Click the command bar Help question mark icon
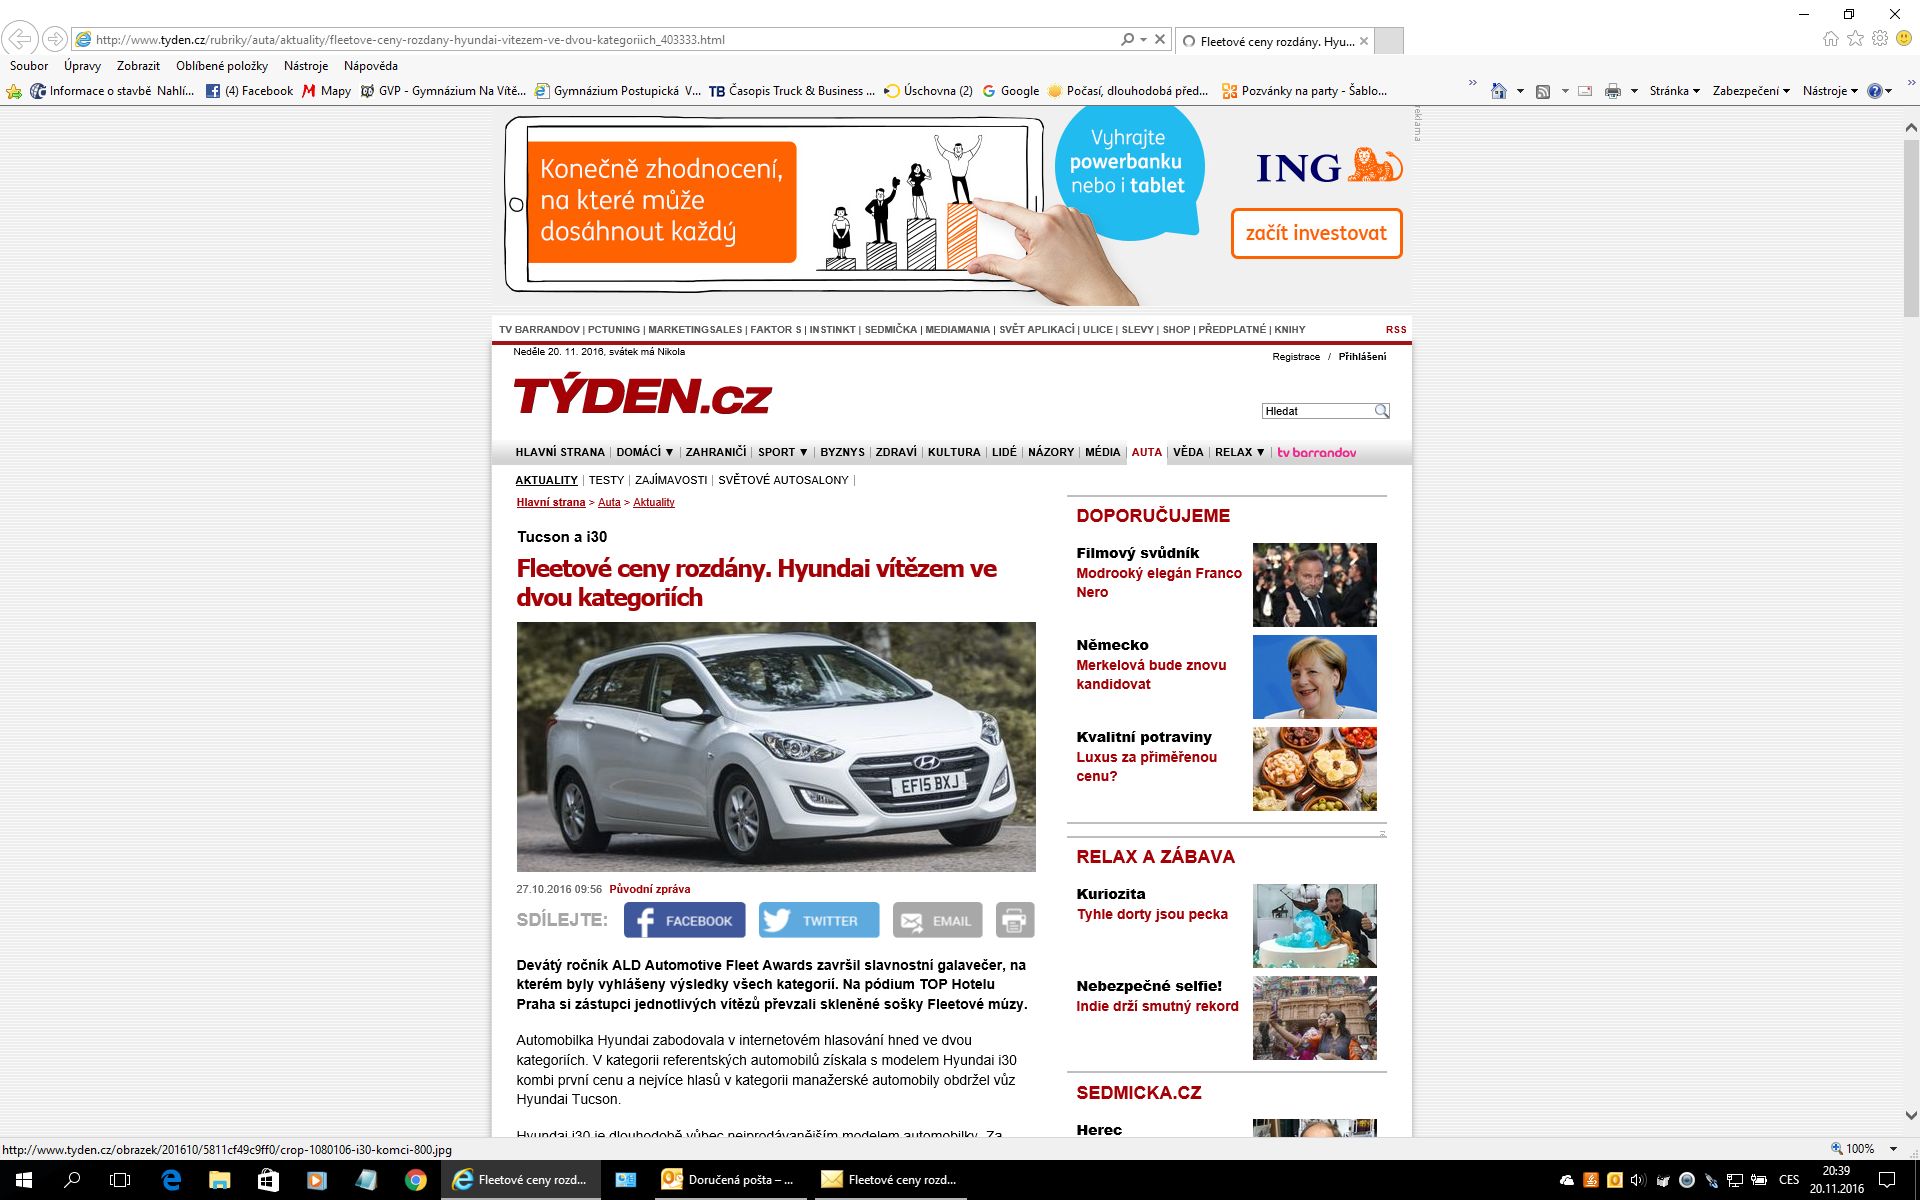Image resolution: width=1920 pixels, height=1200 pixels. tap(1874, 91)
